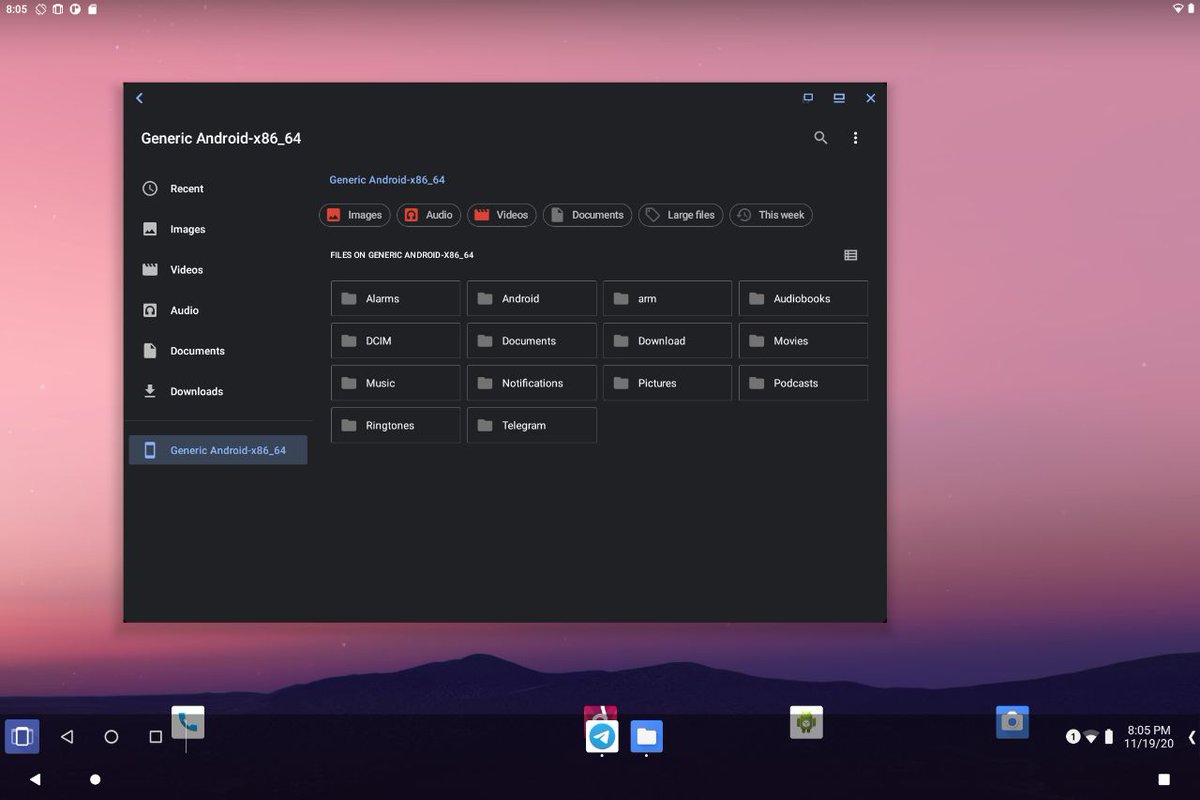The height and width of the screenshot is (800, 1200).
Task: Click the taskbar Wi-Fi icon
Action: [1091, 737]
